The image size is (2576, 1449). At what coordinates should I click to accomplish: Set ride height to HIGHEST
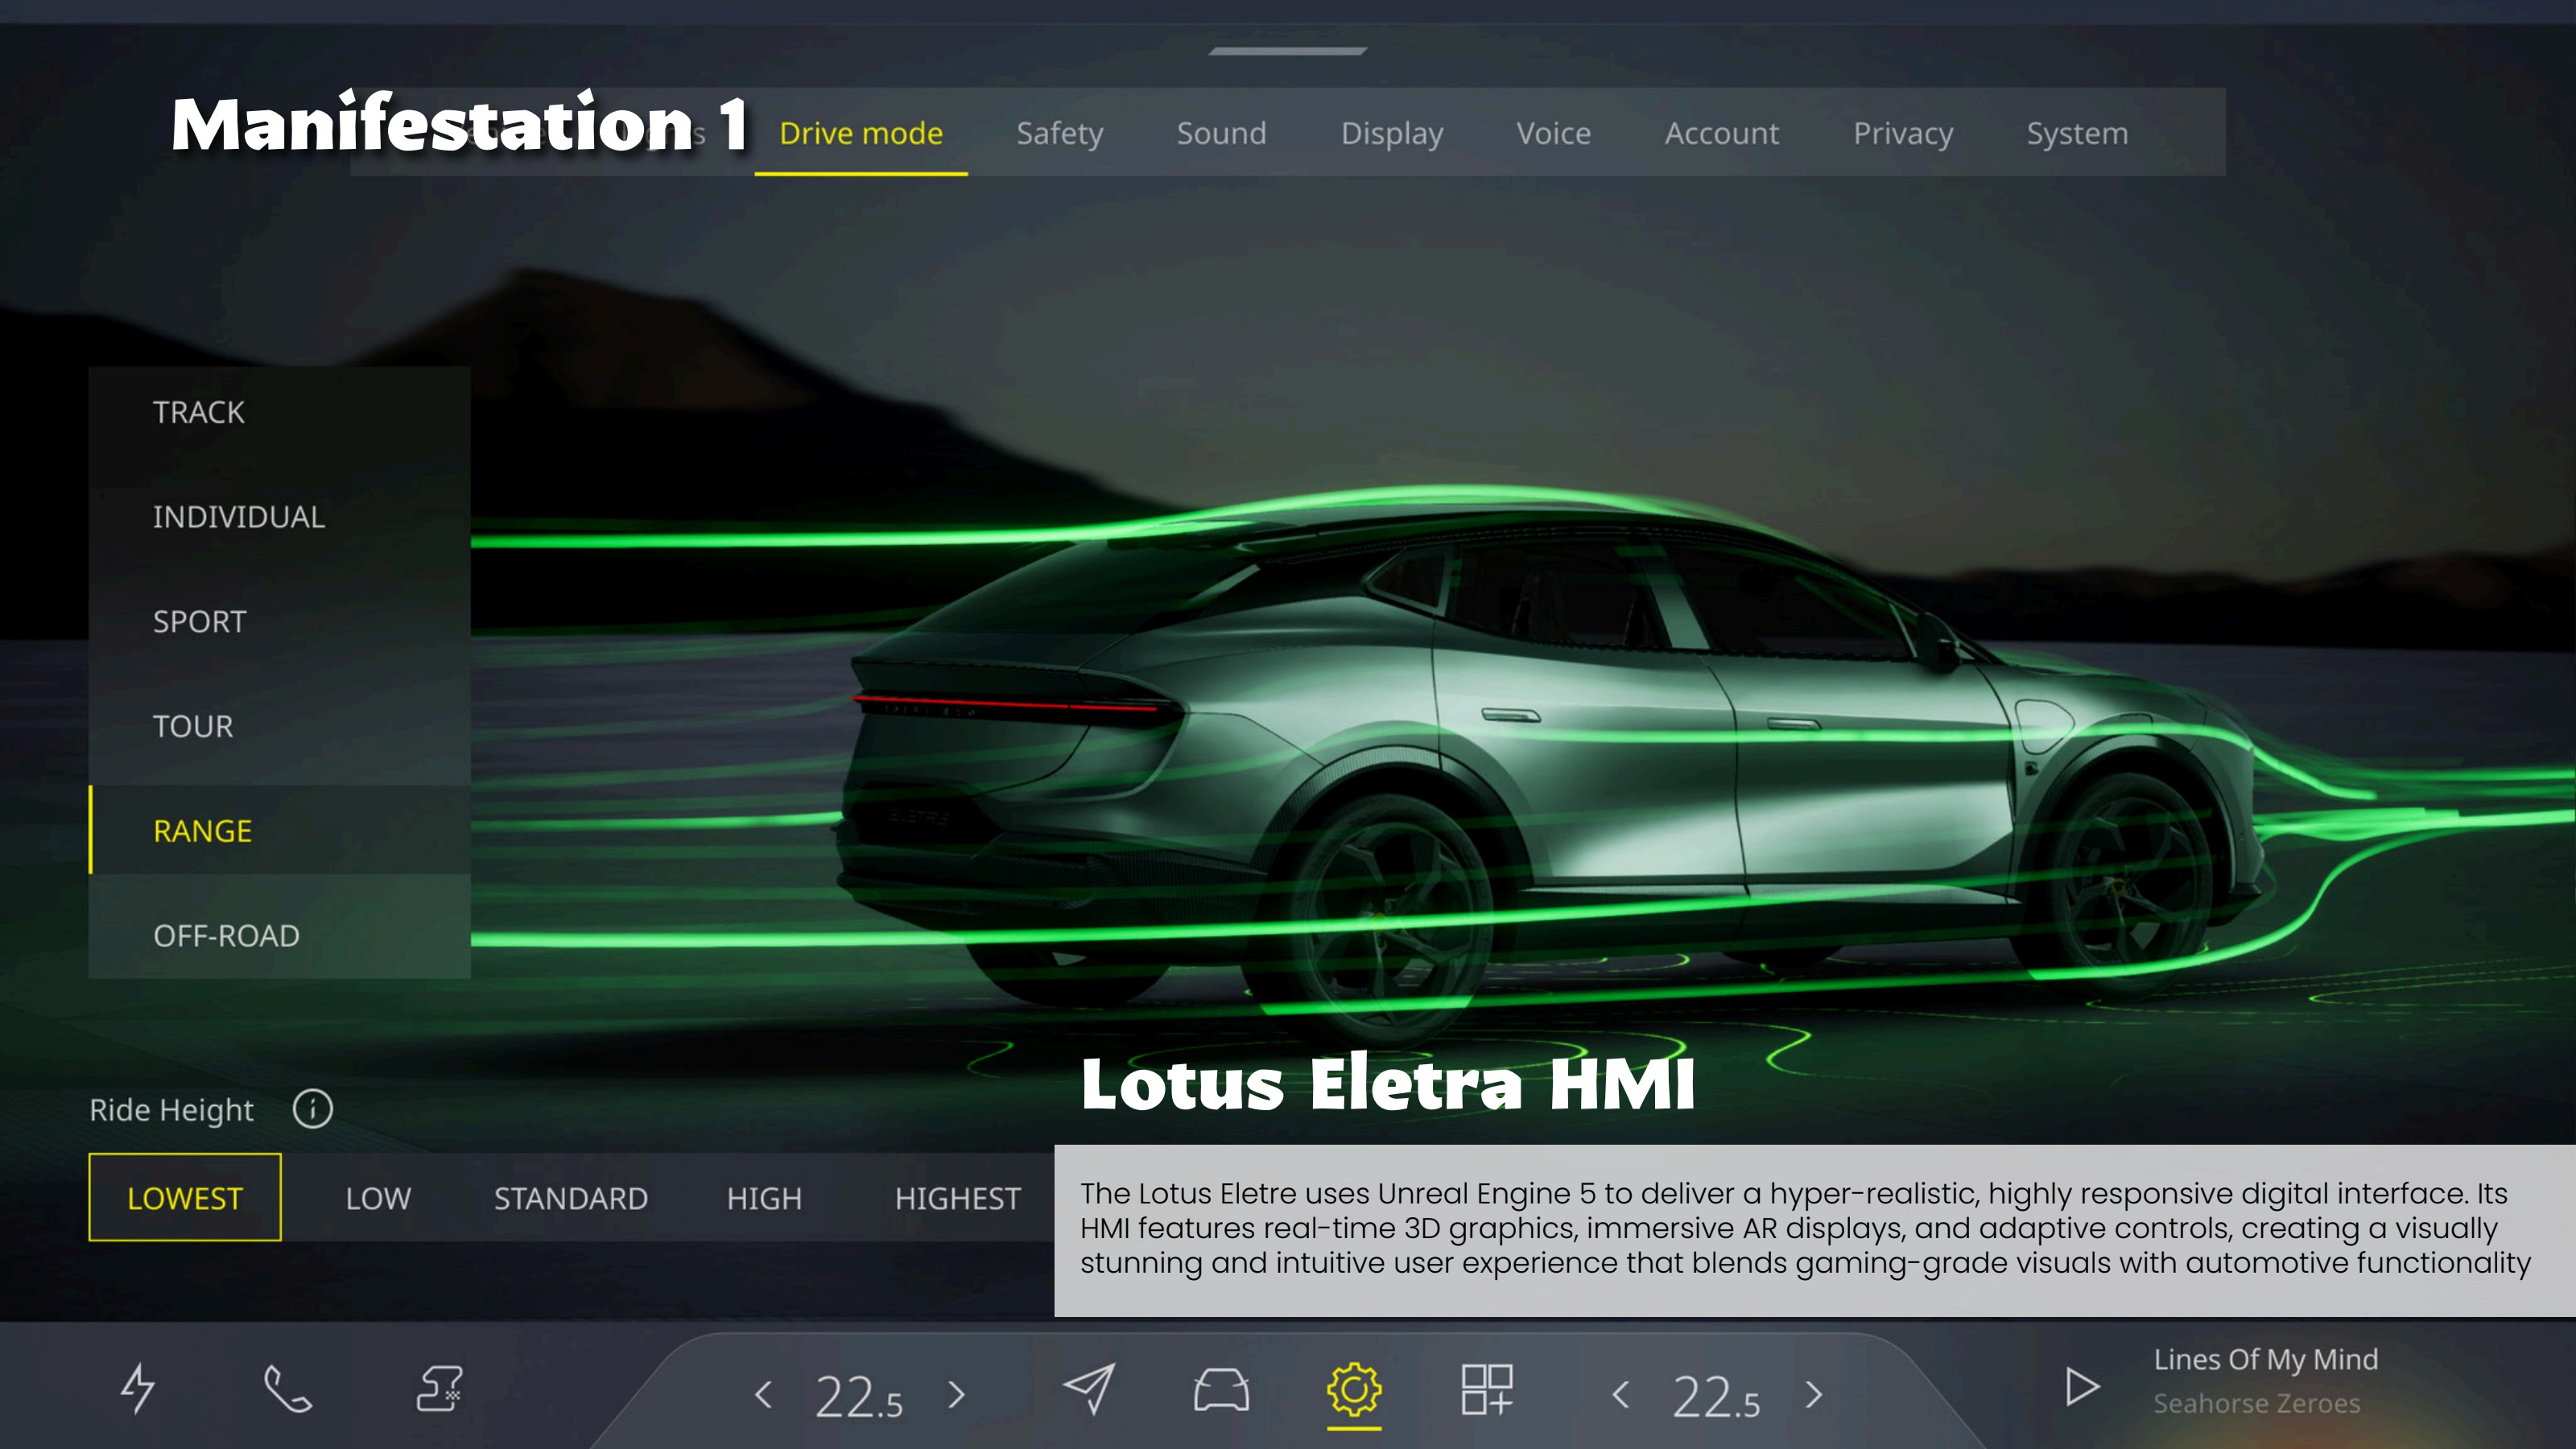tap(957, 1198)
